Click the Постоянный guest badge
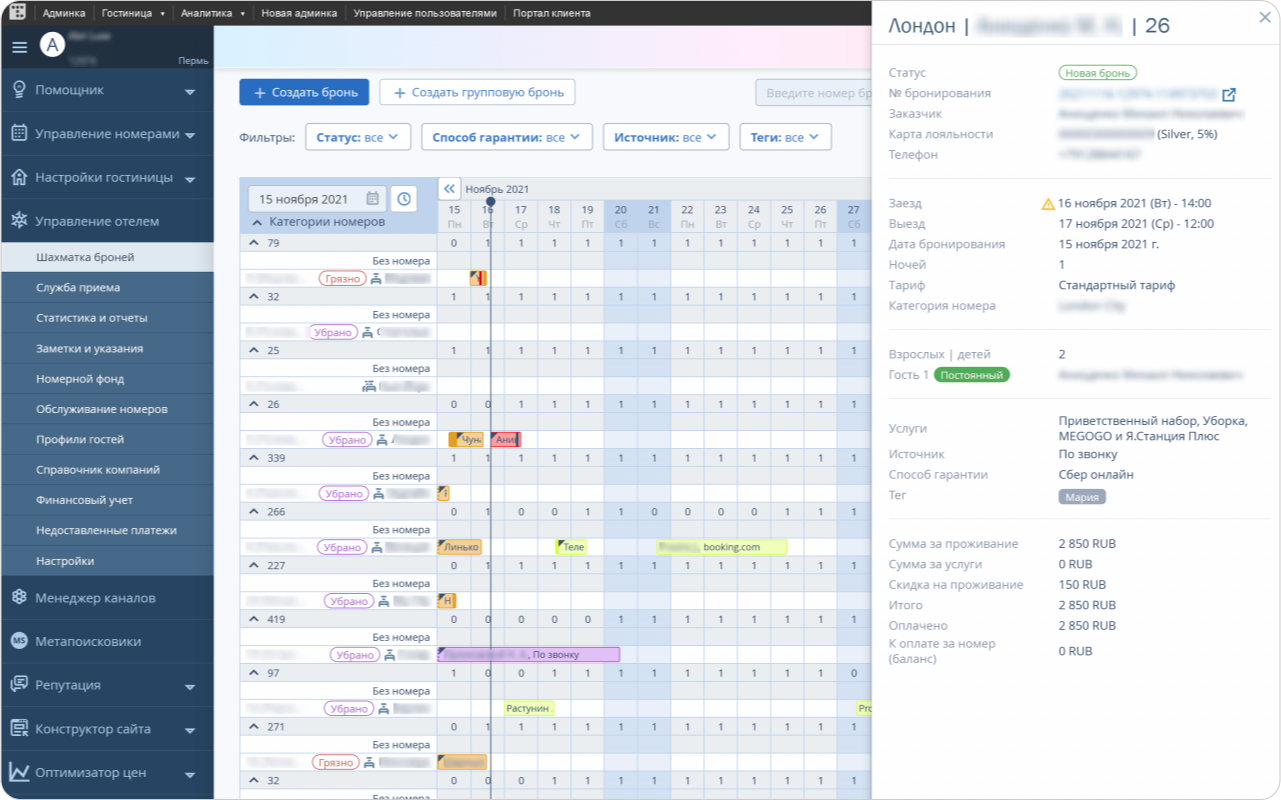 [x=972, y=375]
